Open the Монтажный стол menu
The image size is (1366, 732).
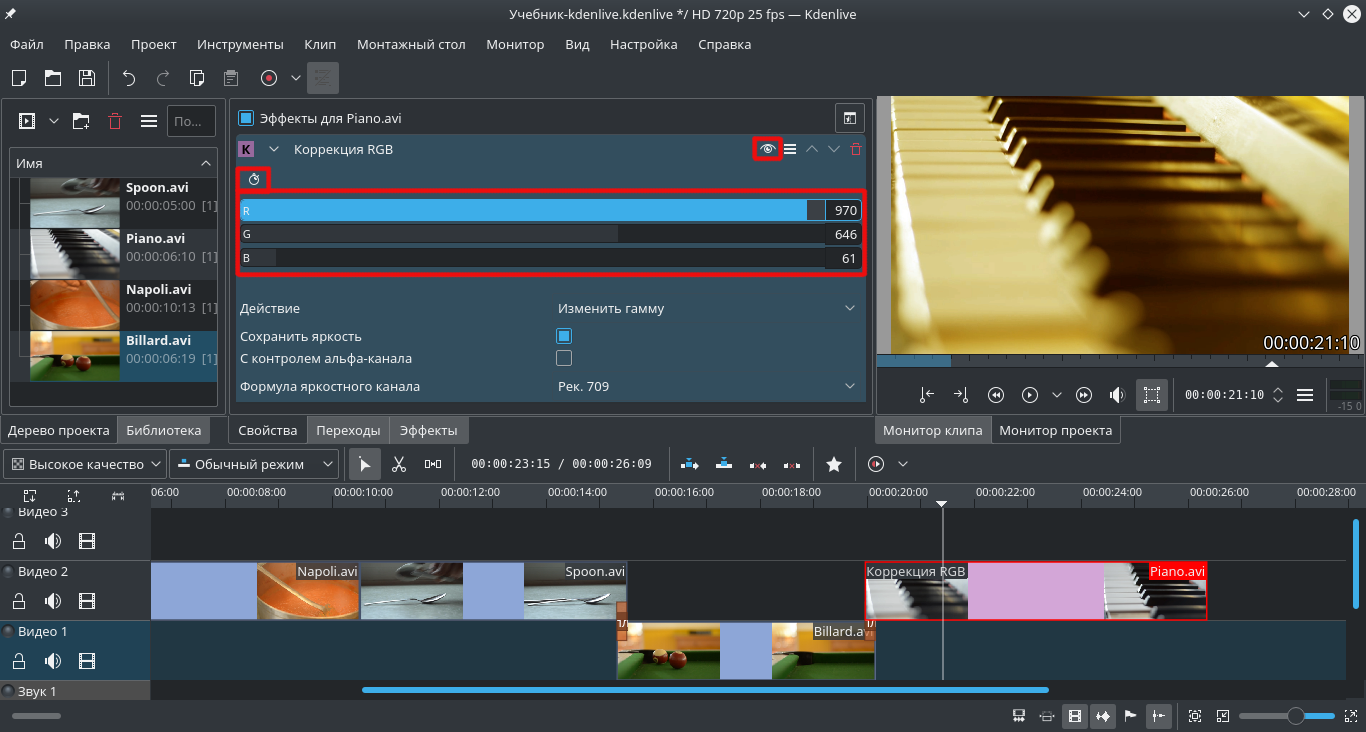[x=411, y=45]
